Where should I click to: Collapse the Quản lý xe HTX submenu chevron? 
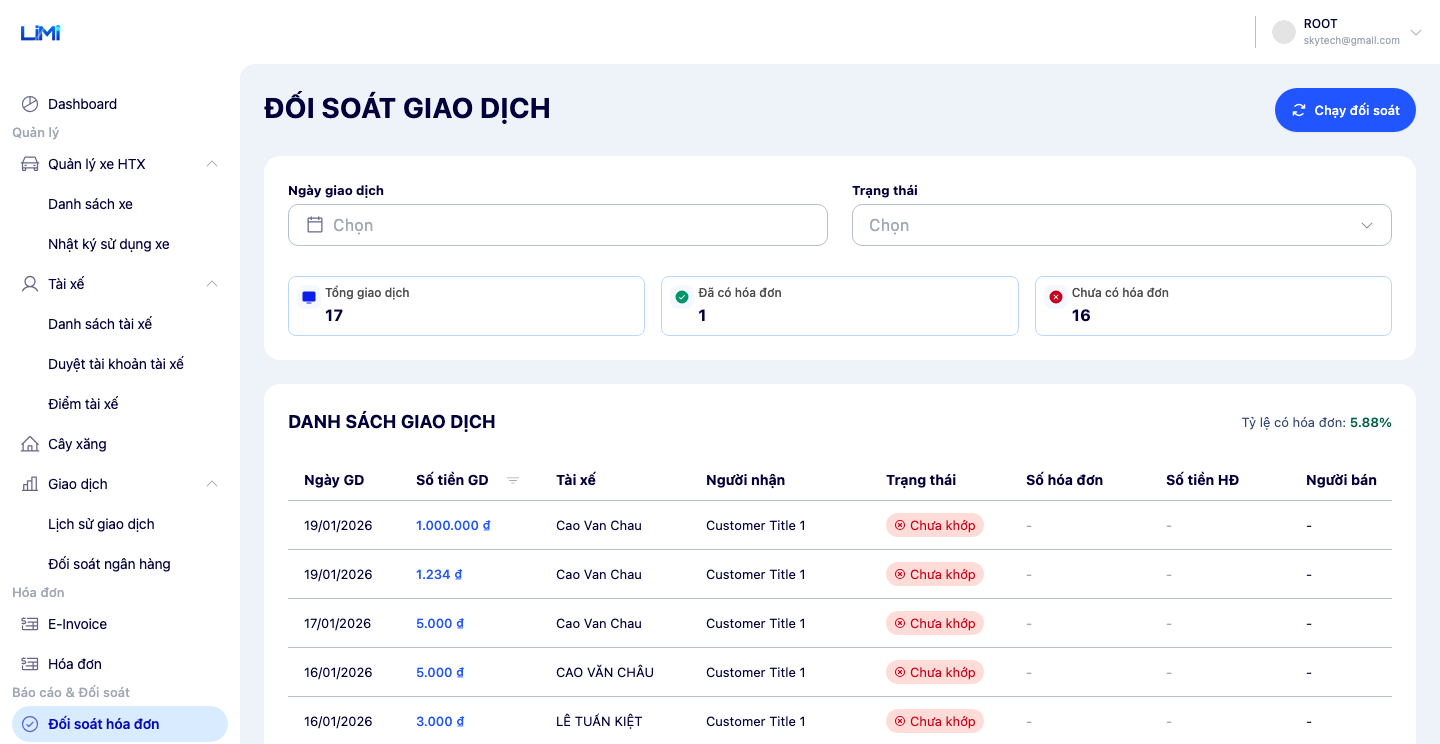pyautogui.click(x=212, y=164)
